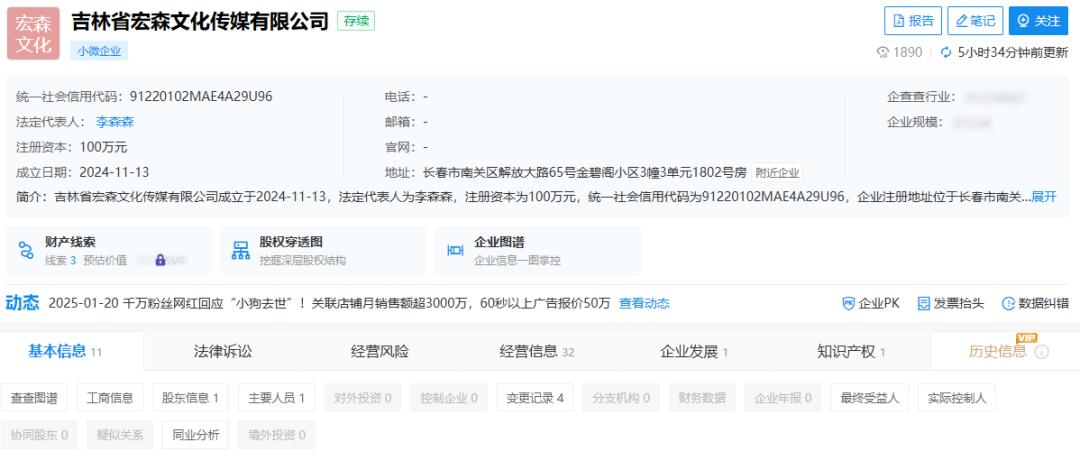This screenshot has width=1080, height=461.
Task: Click 成立日期 value 2024-11-13
Action: (114, 172)
